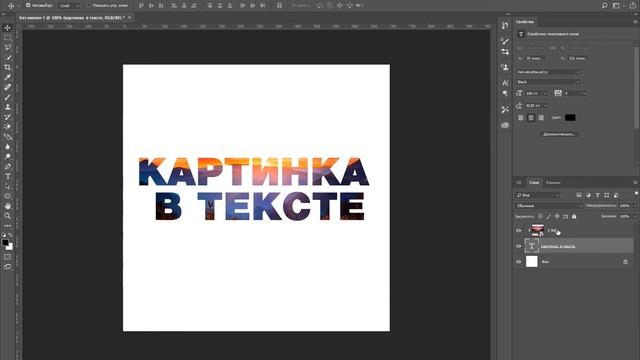Open the font style Black dropdown
640x360 pixels.
click(548, 82)
